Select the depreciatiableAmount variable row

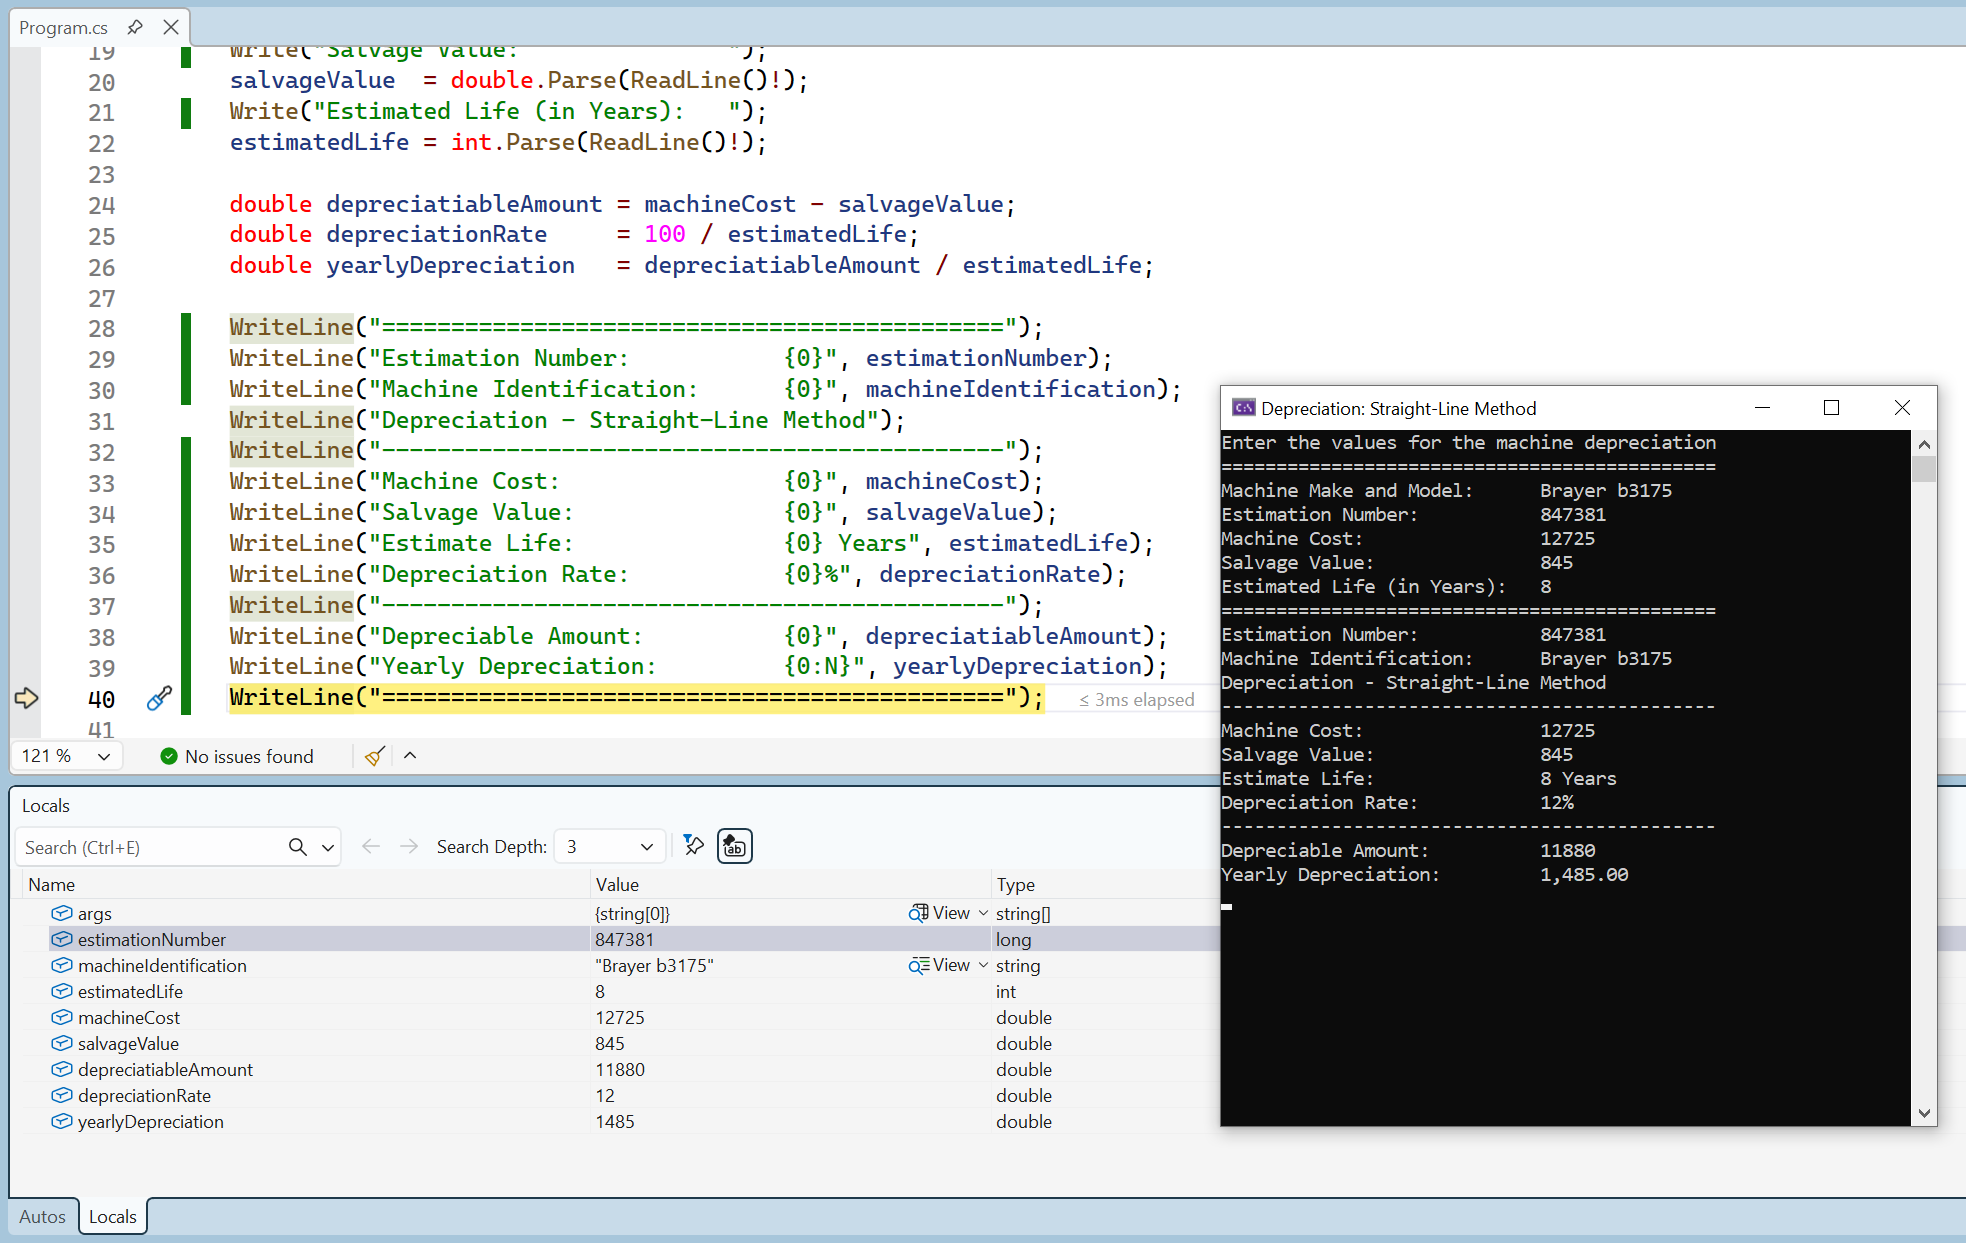620,1069
